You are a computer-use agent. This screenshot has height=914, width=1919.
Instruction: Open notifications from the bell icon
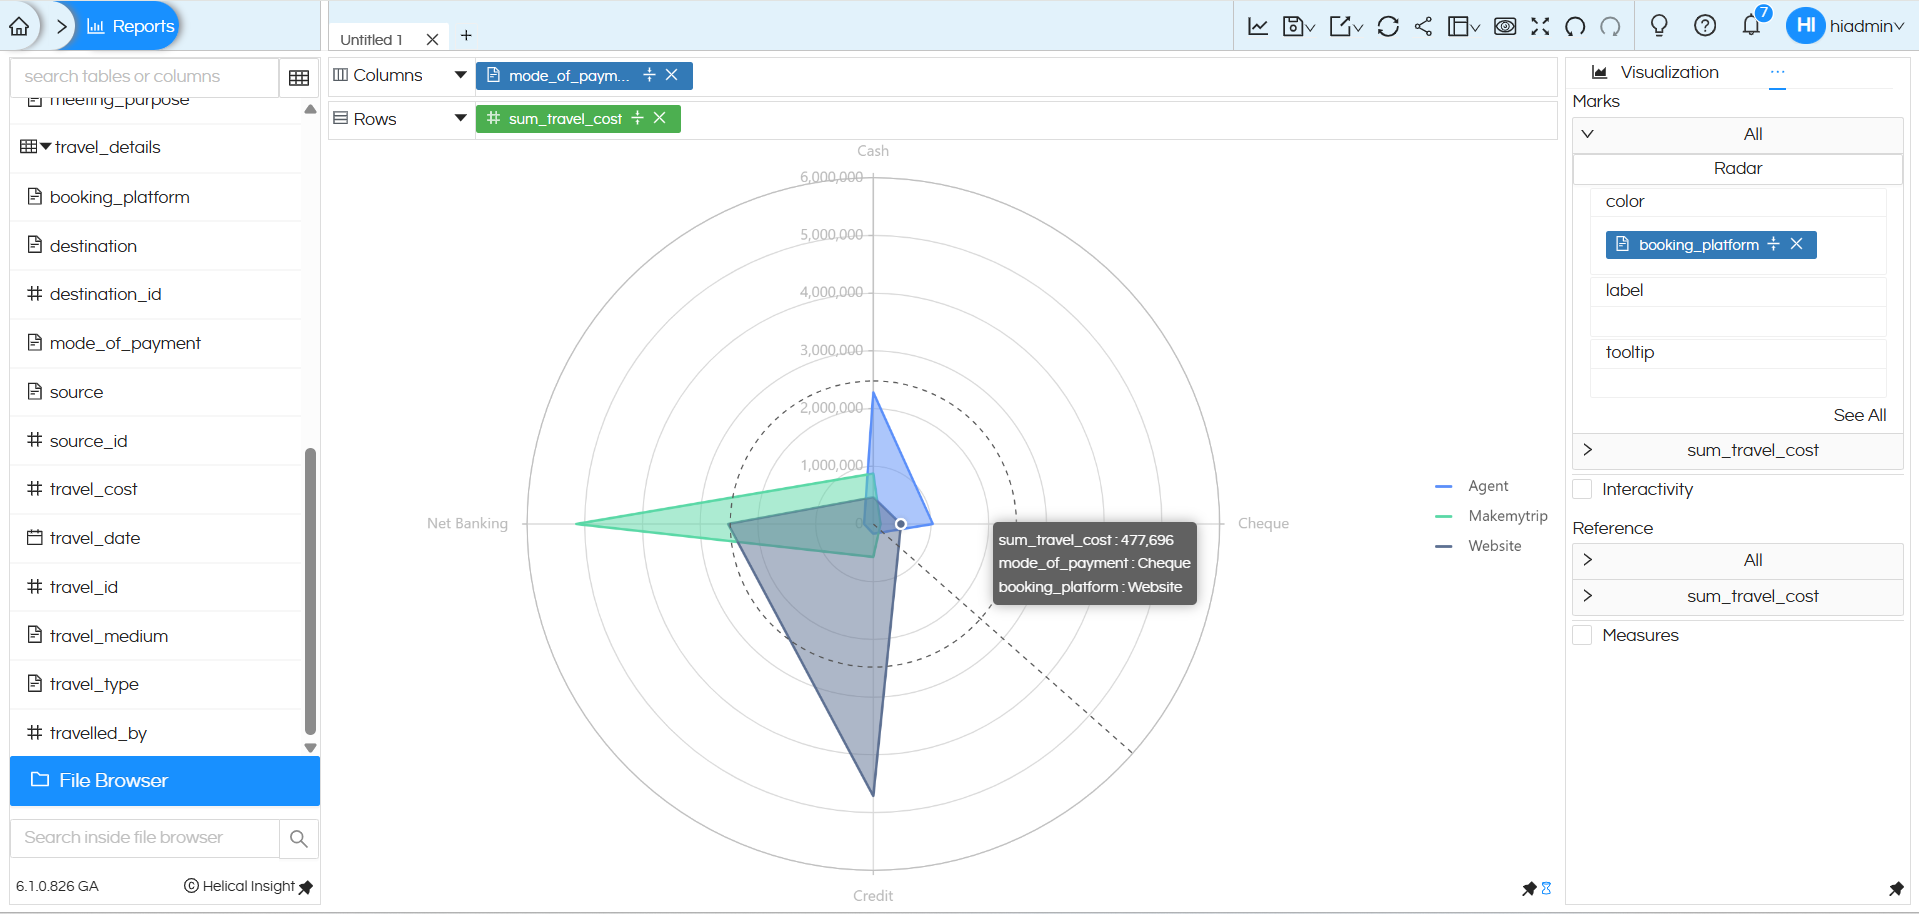pyautogui.click(x=1751, y=26)
